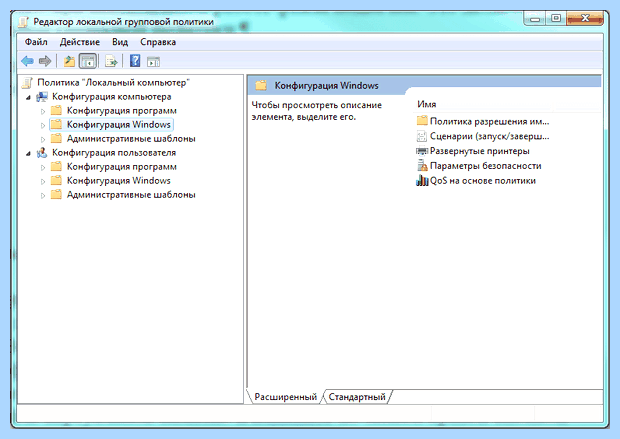The height and width of the screenshot is (439, 620).
Task: Expand selected Конфигурация Windows under computer configuration
Action: coord(43,125)
